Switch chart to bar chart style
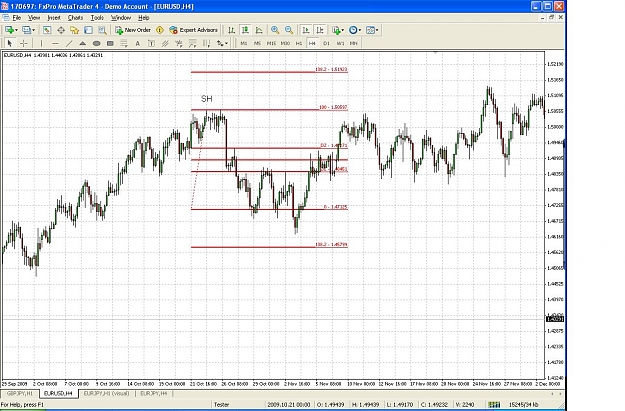 (x=231, y=30)
